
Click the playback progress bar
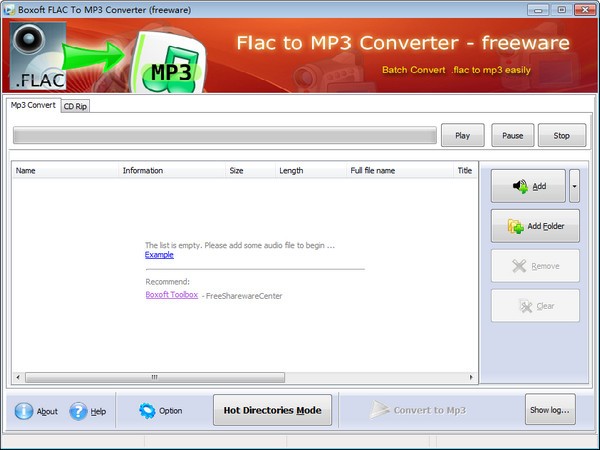click(225, 135)
